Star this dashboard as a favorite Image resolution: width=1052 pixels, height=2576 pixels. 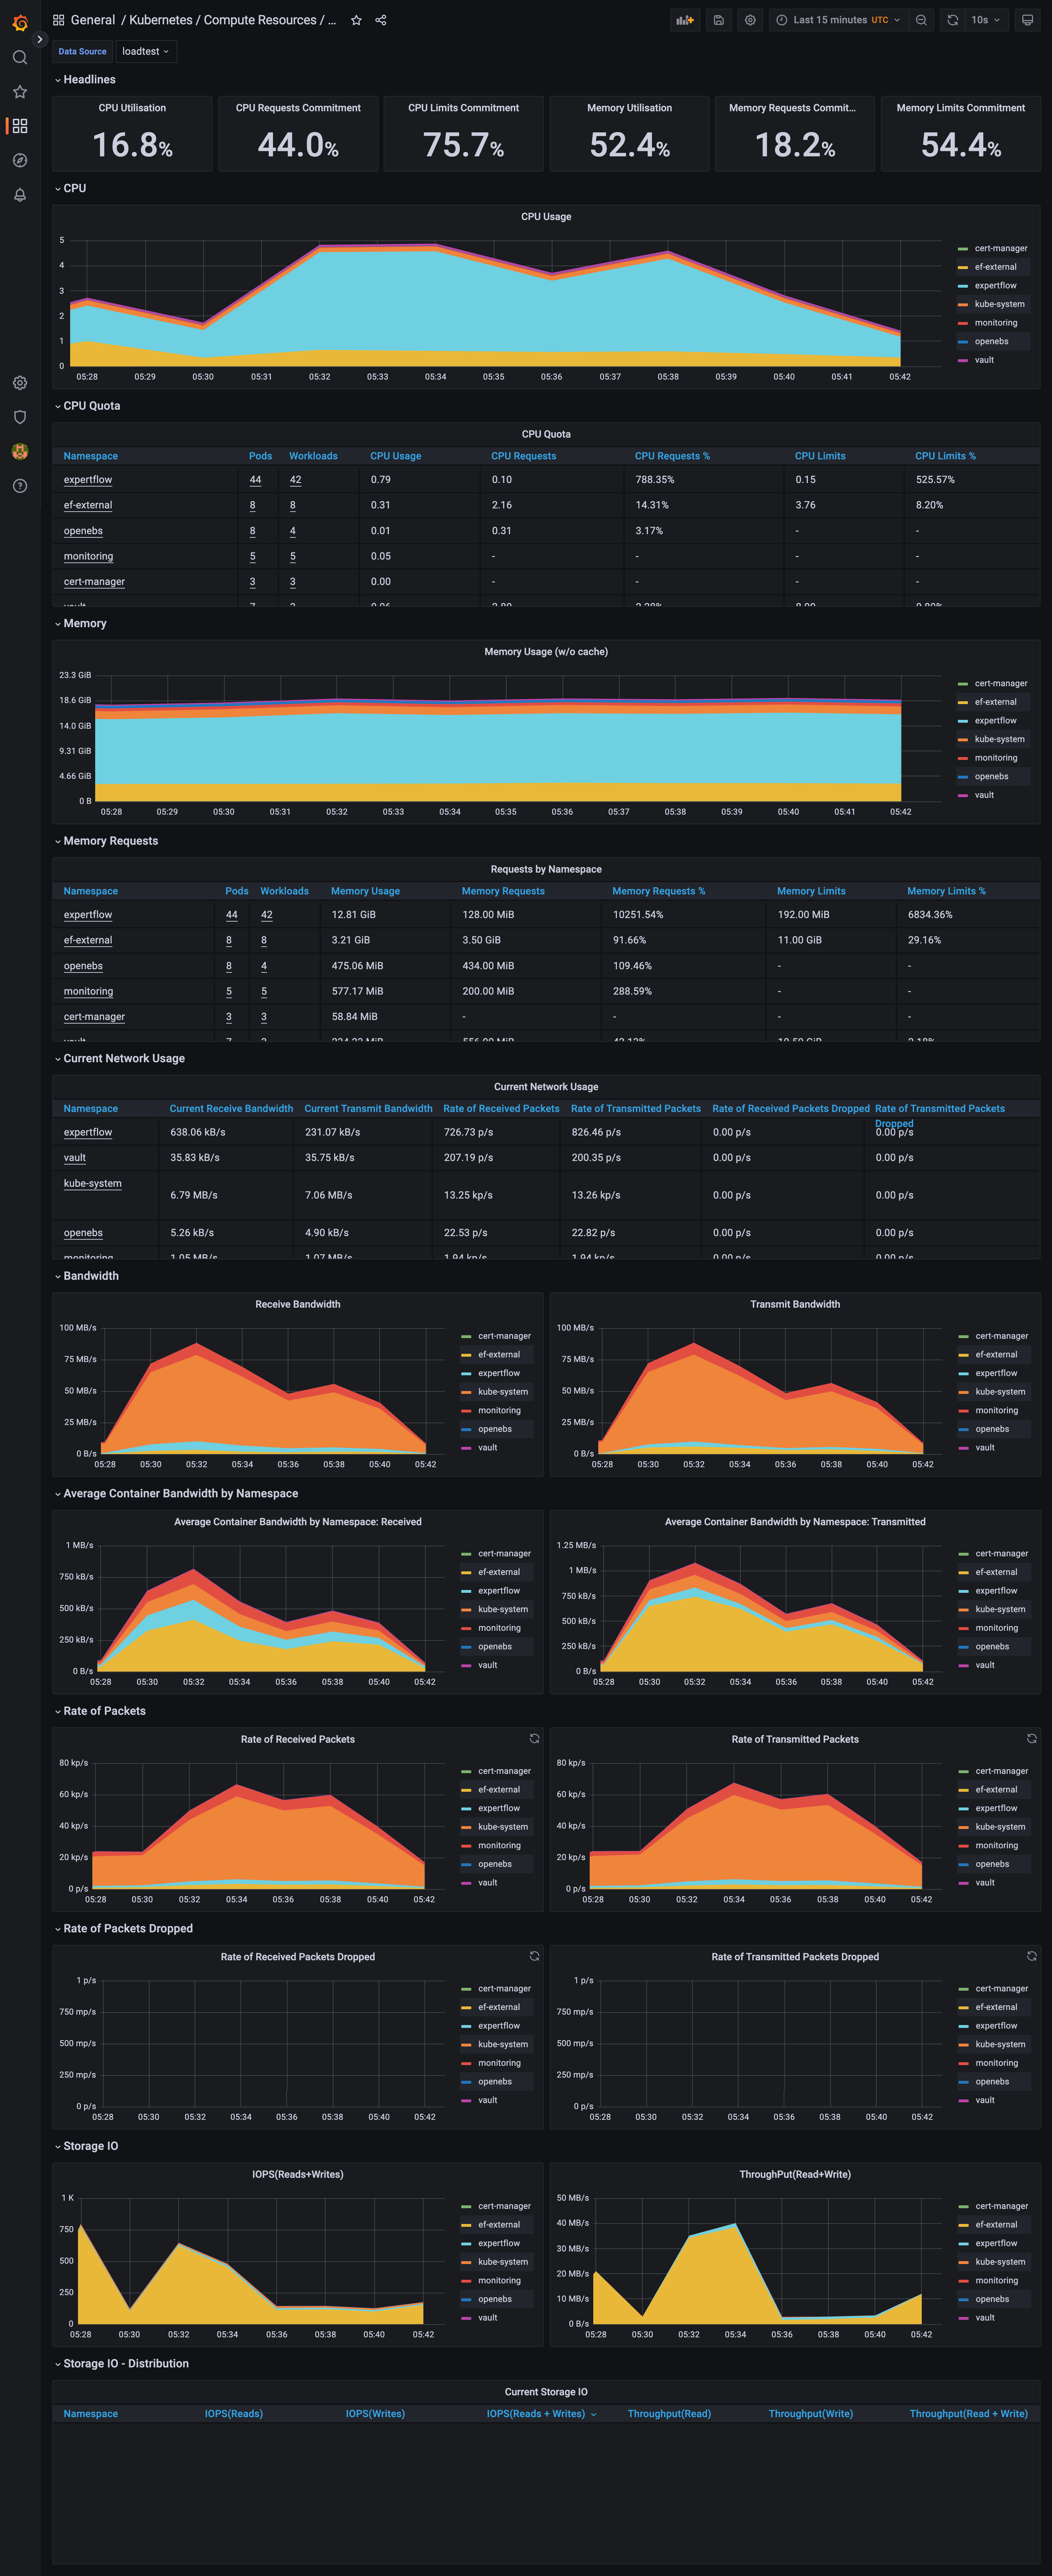coord(357,20)
